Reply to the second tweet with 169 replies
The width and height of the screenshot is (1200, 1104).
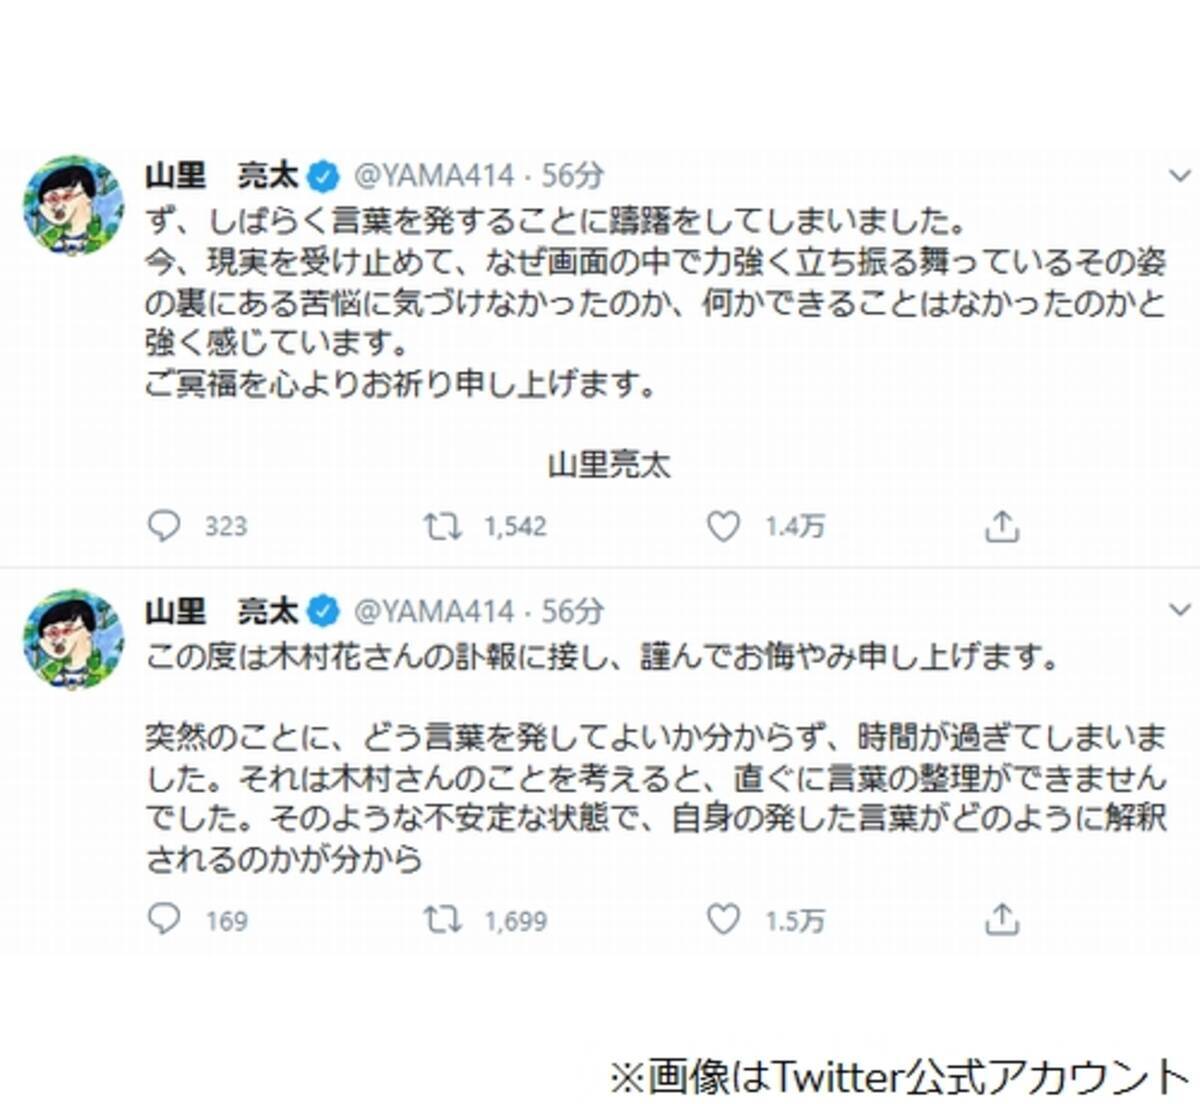pos(164,919)
